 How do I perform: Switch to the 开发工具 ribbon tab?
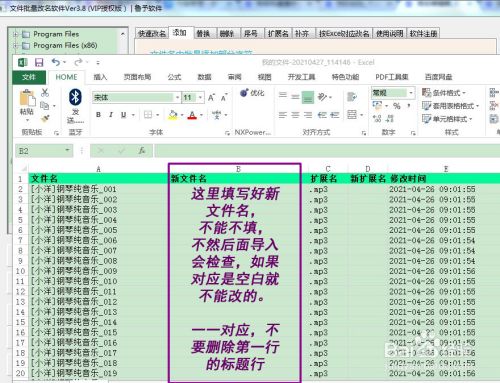(x=301, y=77)
